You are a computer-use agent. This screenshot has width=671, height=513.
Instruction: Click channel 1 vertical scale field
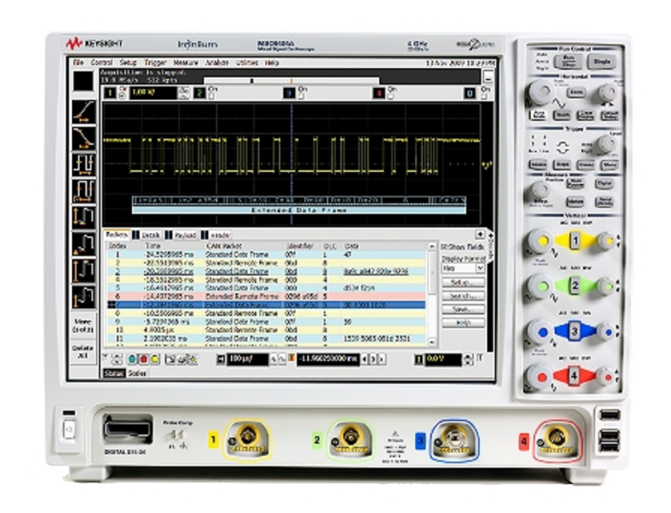[153, 93]
